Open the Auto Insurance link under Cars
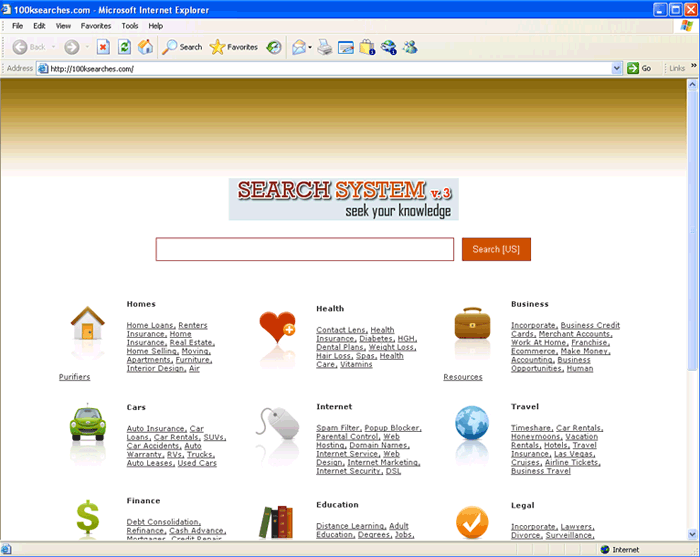Image resolution: width=700 pixels, height=557 pixels. coord(155,429)
